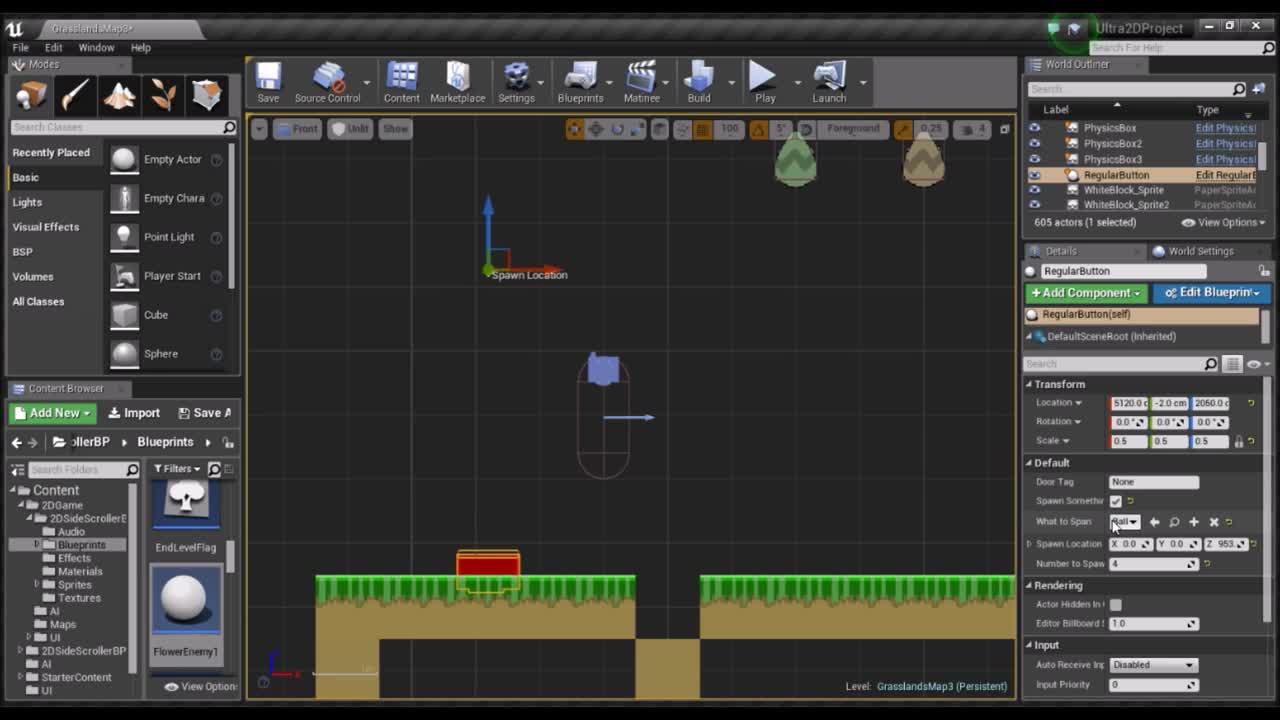The height and width of the screenshot is (720, 1280).
Task: Open the Edit menu
Action: point(53,48)
